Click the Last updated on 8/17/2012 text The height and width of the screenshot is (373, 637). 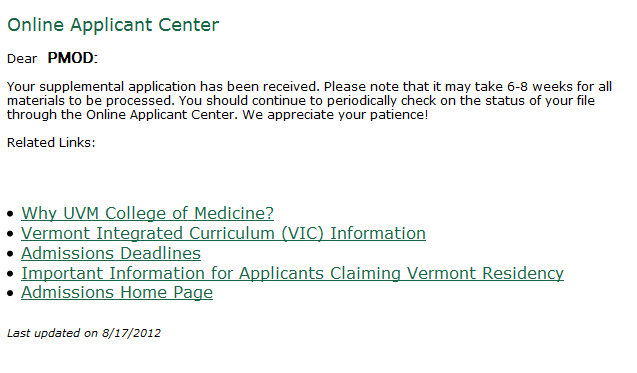(84, 333)
